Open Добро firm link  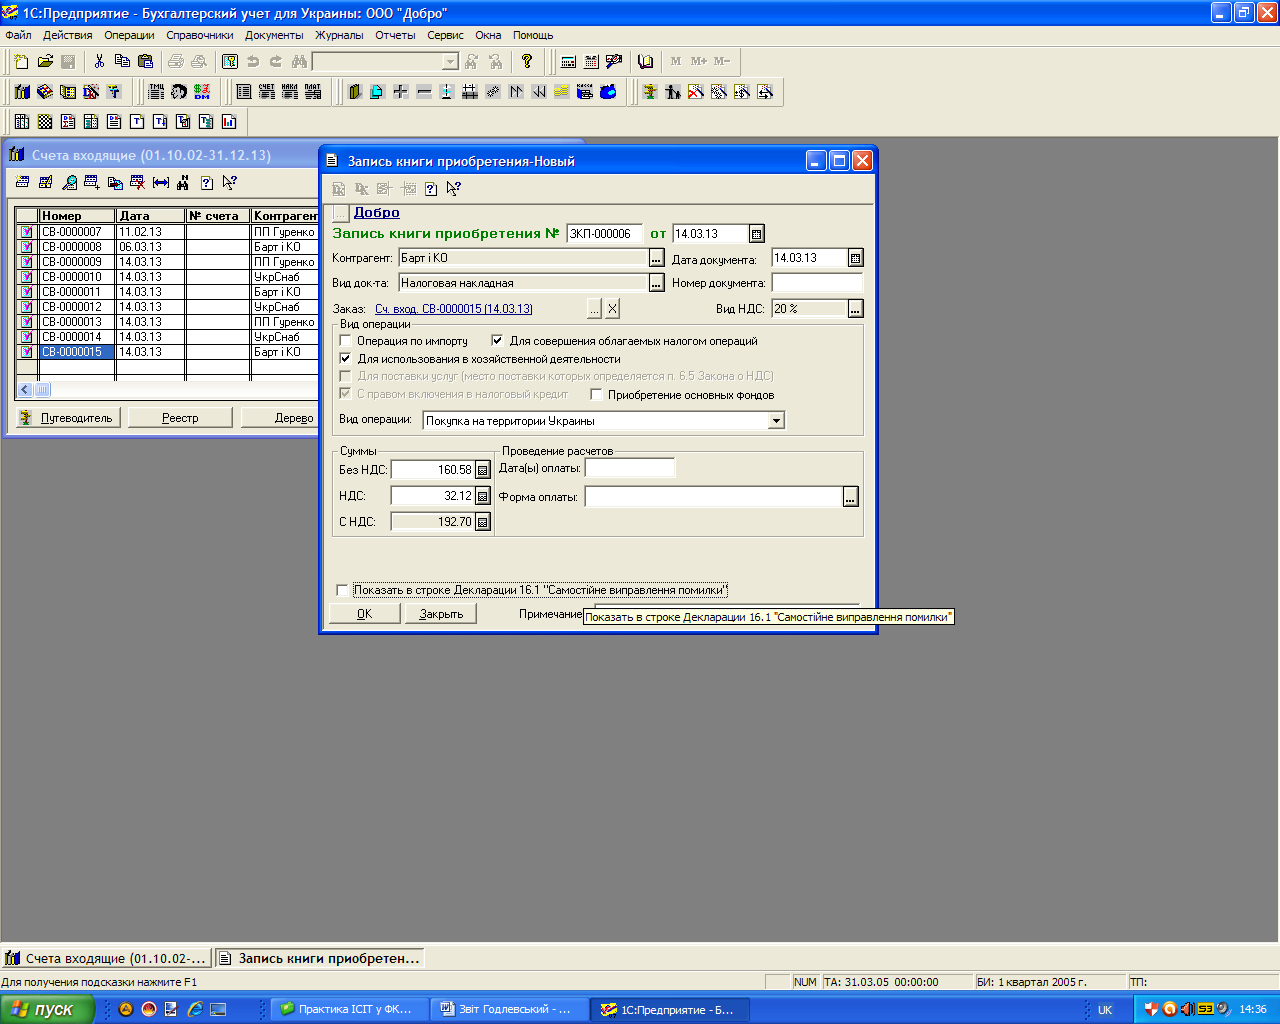(377, 213)
